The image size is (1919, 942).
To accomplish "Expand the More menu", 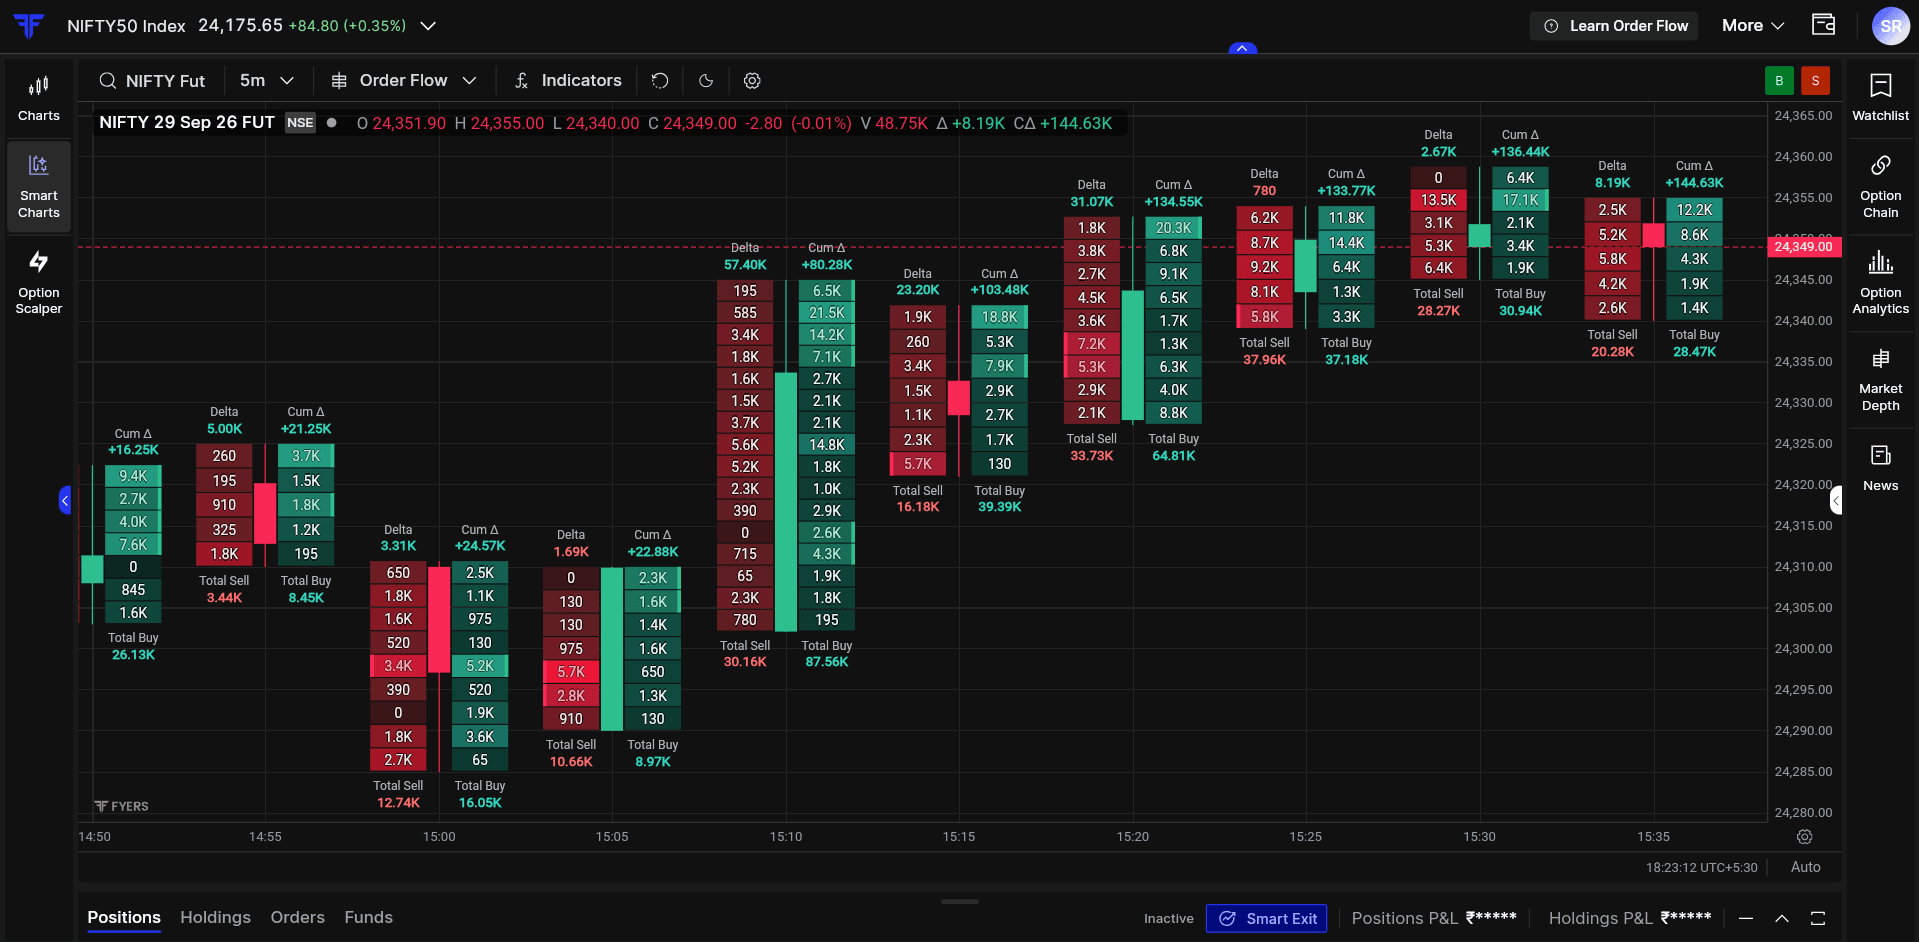I will click(x=1753, y=26).
